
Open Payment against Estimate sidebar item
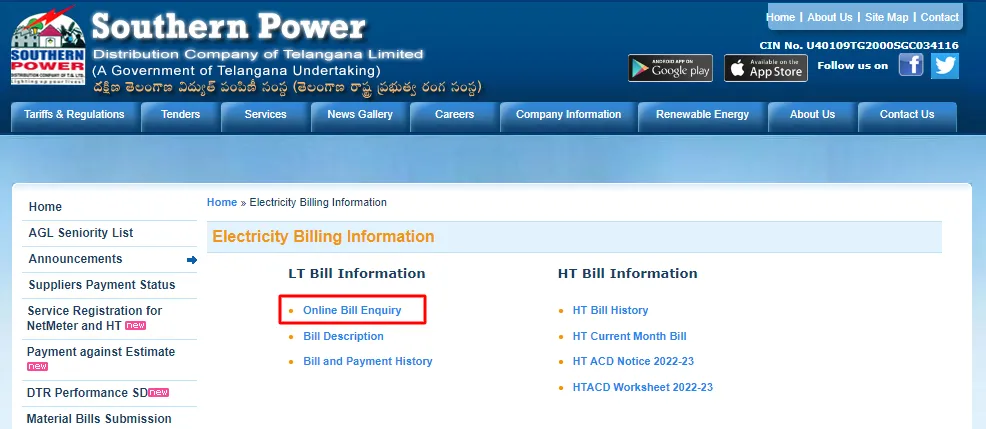pyautogui.click(x=100, y=352)
